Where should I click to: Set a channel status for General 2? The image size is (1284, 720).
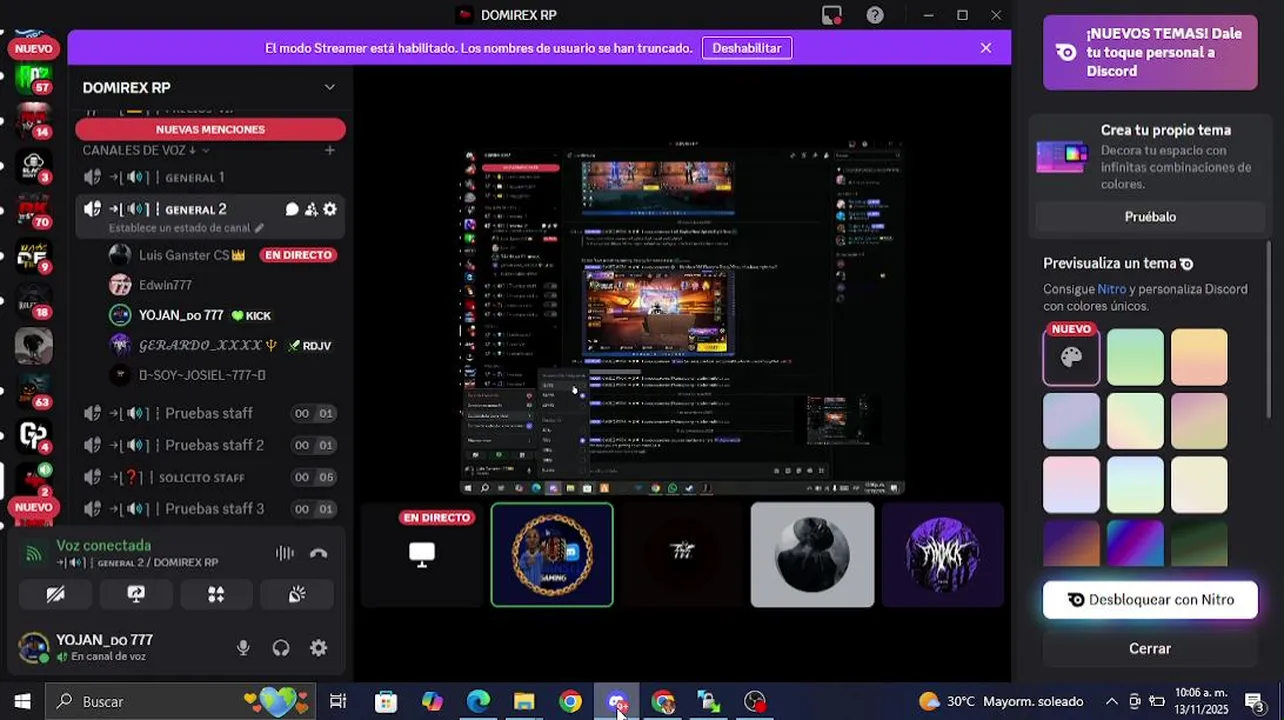coord(186,228)
